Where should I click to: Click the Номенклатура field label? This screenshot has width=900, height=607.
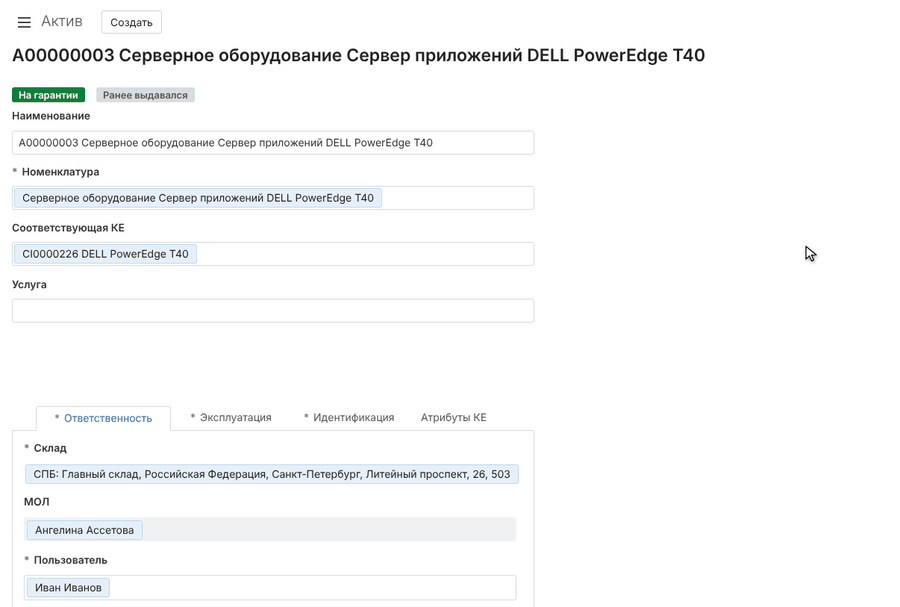(x=60, y=172)
